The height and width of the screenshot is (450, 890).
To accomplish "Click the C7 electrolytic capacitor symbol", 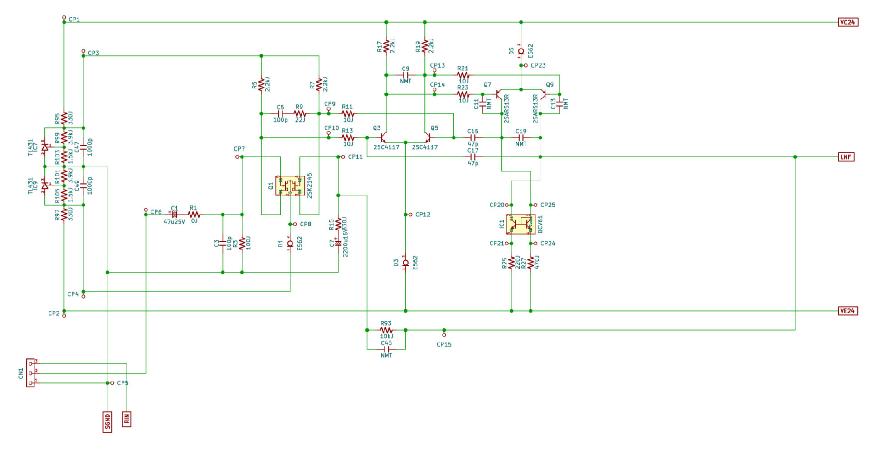I will (338, 243).
